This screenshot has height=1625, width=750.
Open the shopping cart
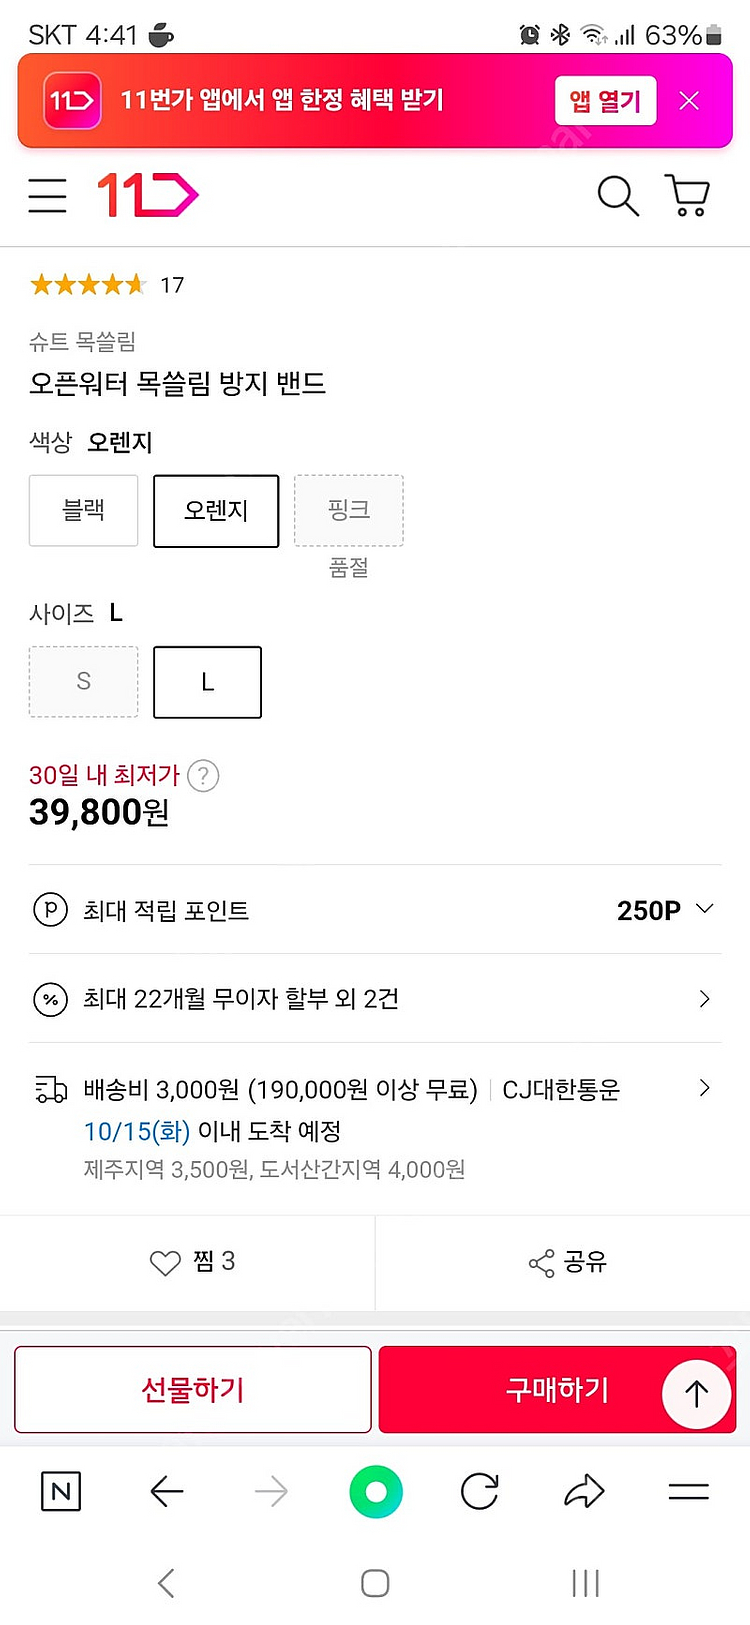[x=687, y=195]
